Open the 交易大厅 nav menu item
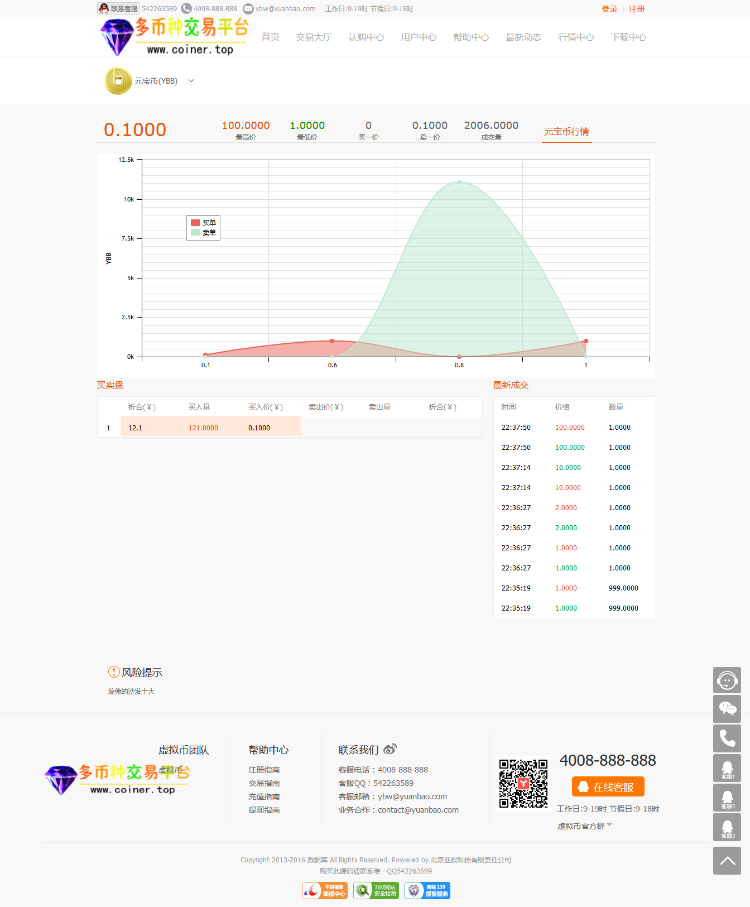The image size is (750, 907). click(x=313, y=37)
